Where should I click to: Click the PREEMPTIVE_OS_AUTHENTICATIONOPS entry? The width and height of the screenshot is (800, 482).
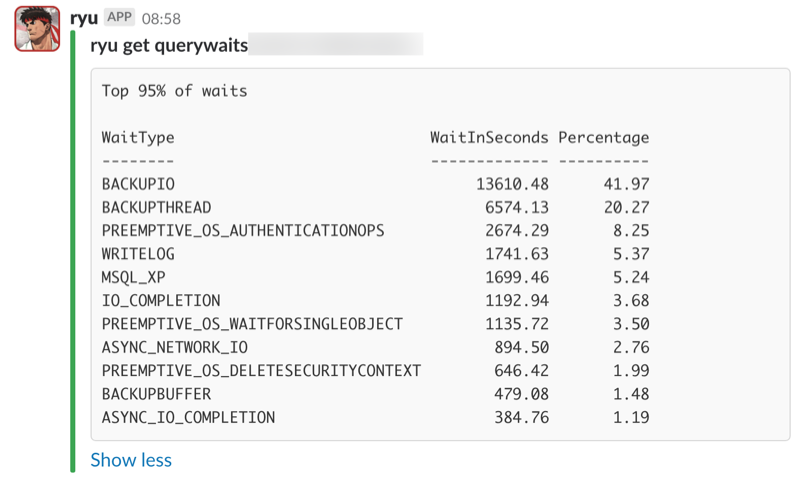point(243,231)
